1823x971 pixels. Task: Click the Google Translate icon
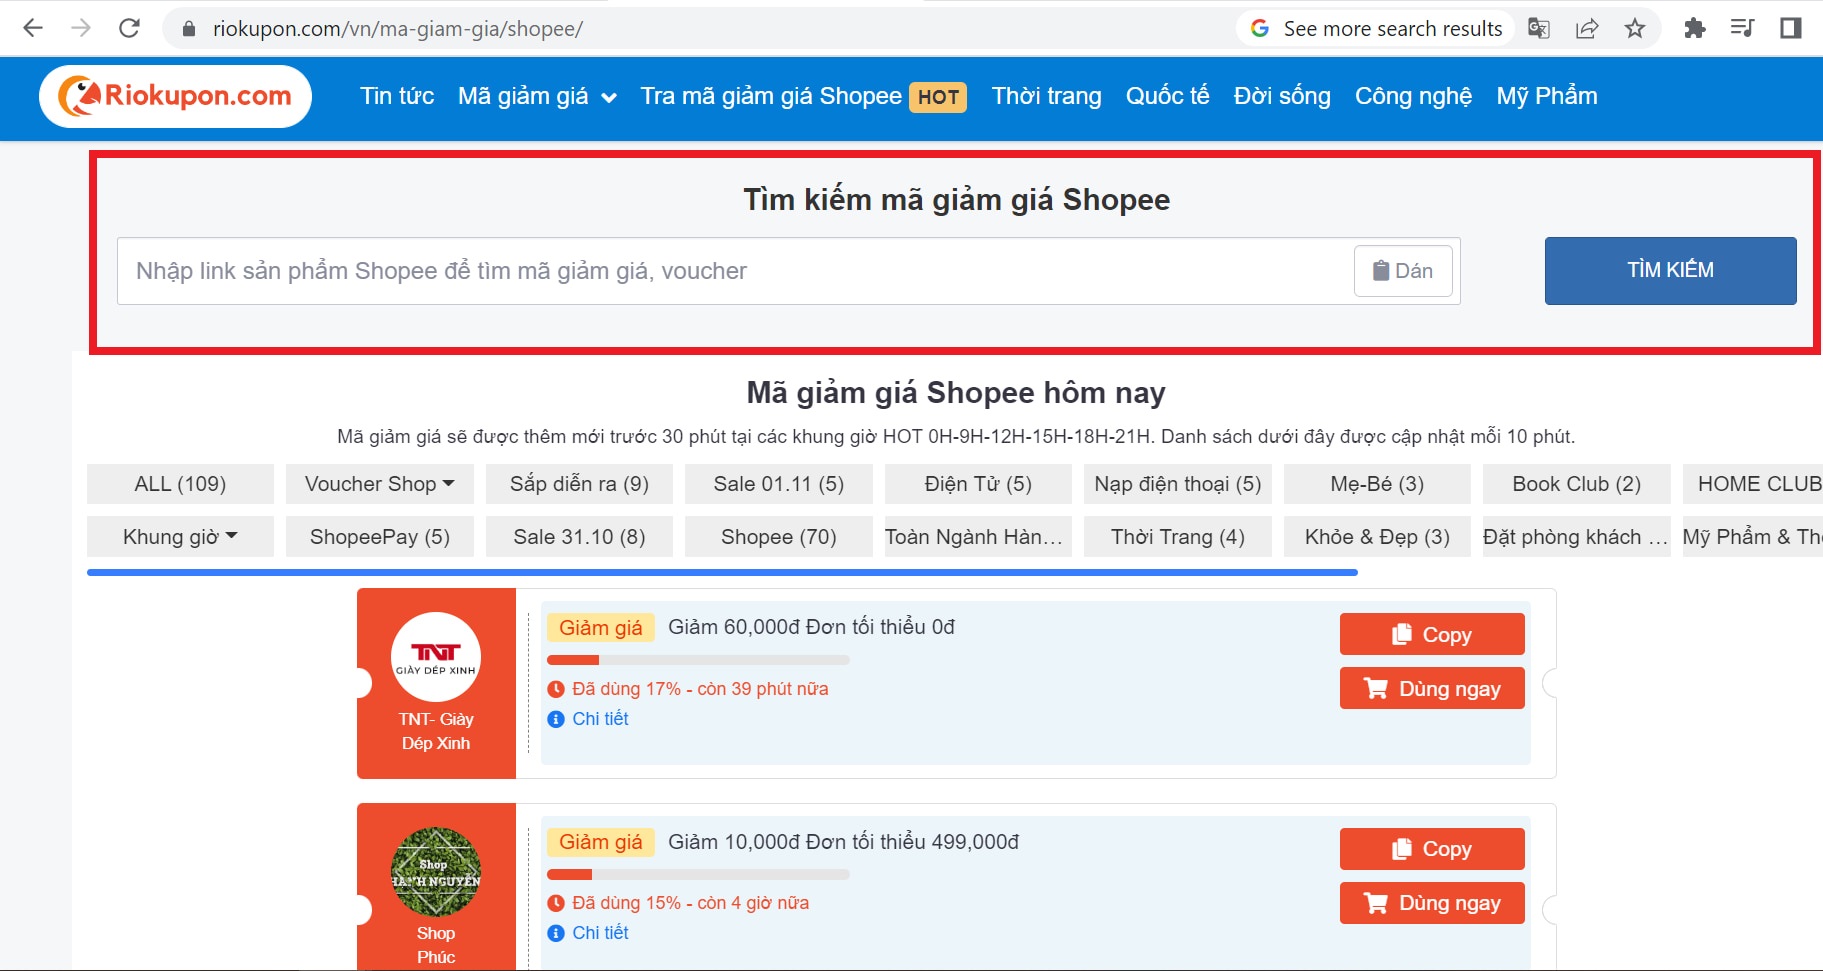pos(1539,28)
